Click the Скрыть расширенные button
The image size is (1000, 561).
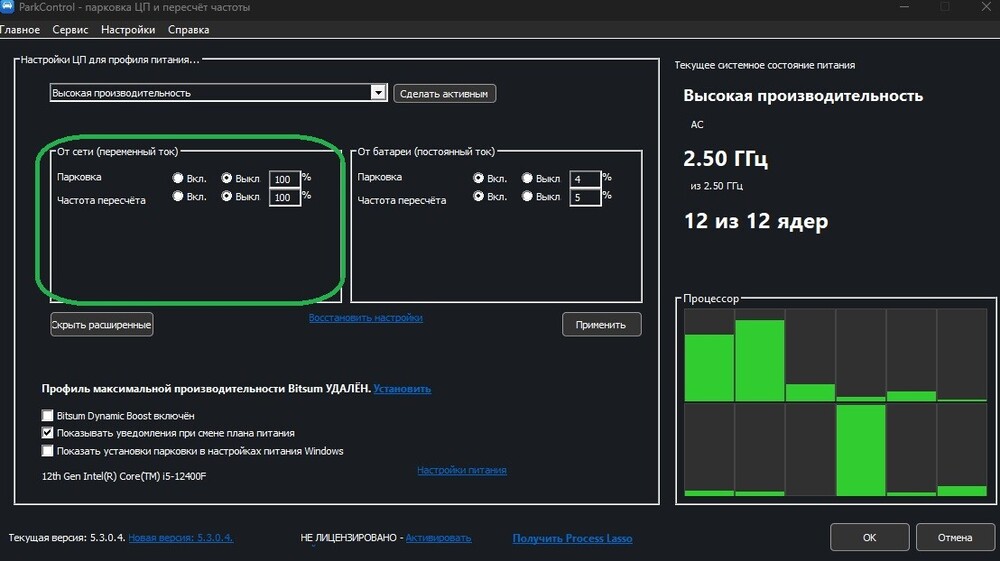pyautogui.click(x=101, y=324)
